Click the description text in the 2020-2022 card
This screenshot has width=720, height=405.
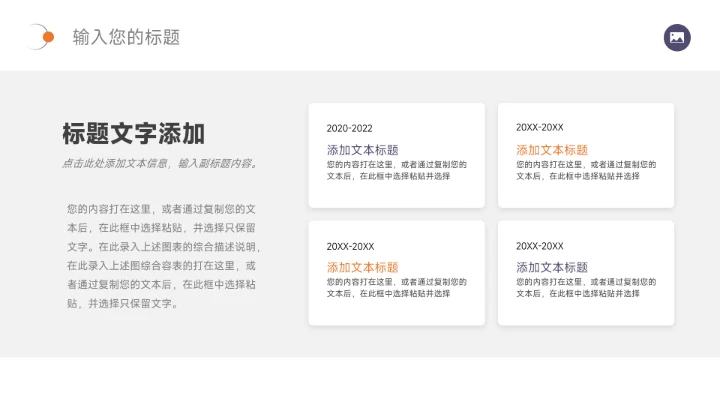[x=397, y=170]
